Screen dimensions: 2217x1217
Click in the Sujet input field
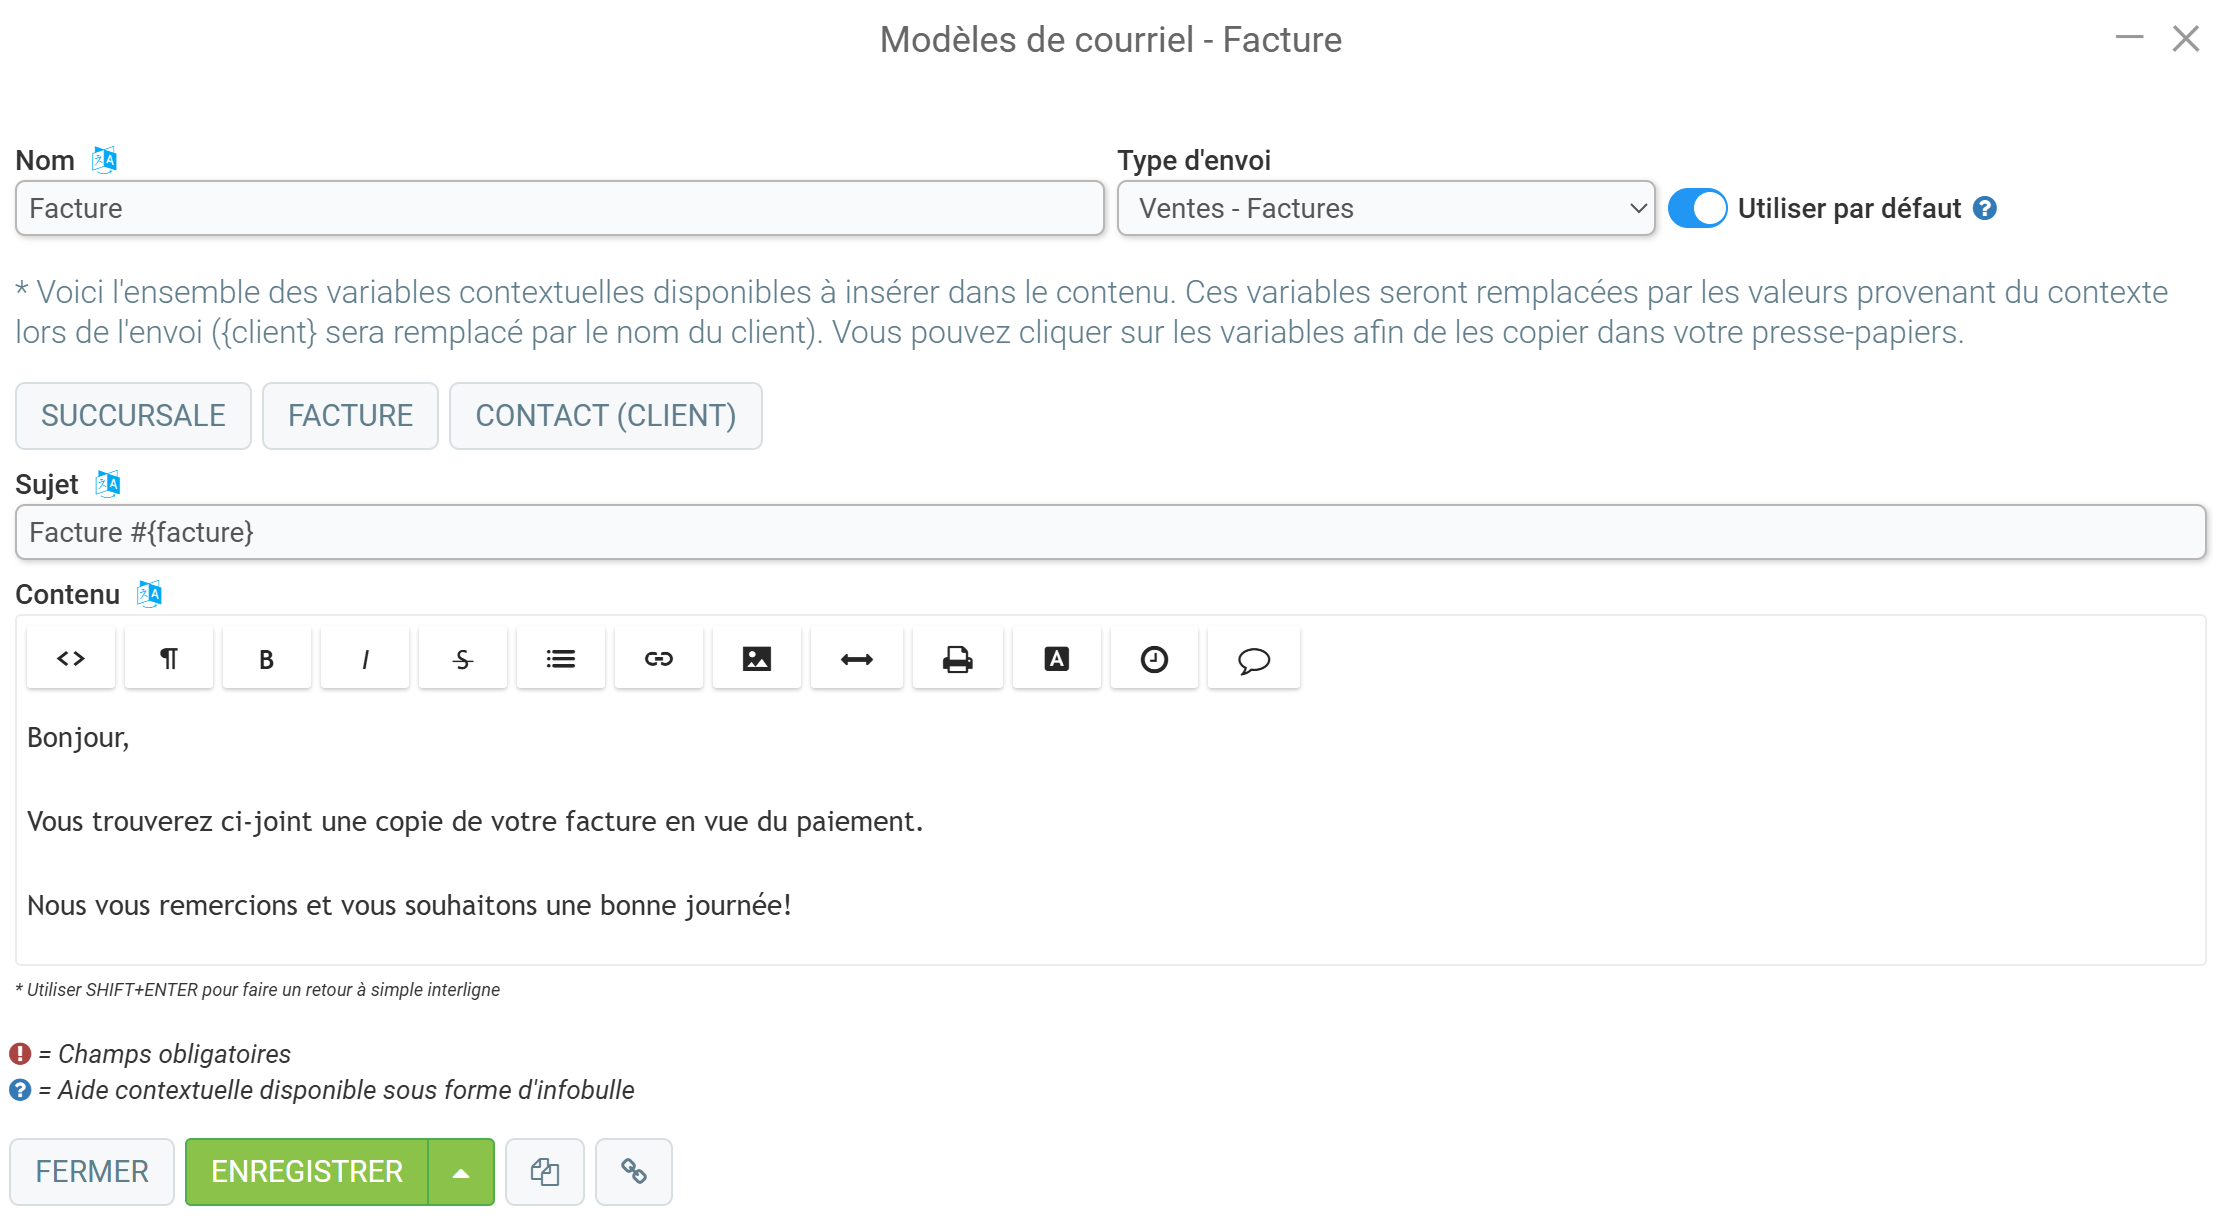[x=1110, y=532]
